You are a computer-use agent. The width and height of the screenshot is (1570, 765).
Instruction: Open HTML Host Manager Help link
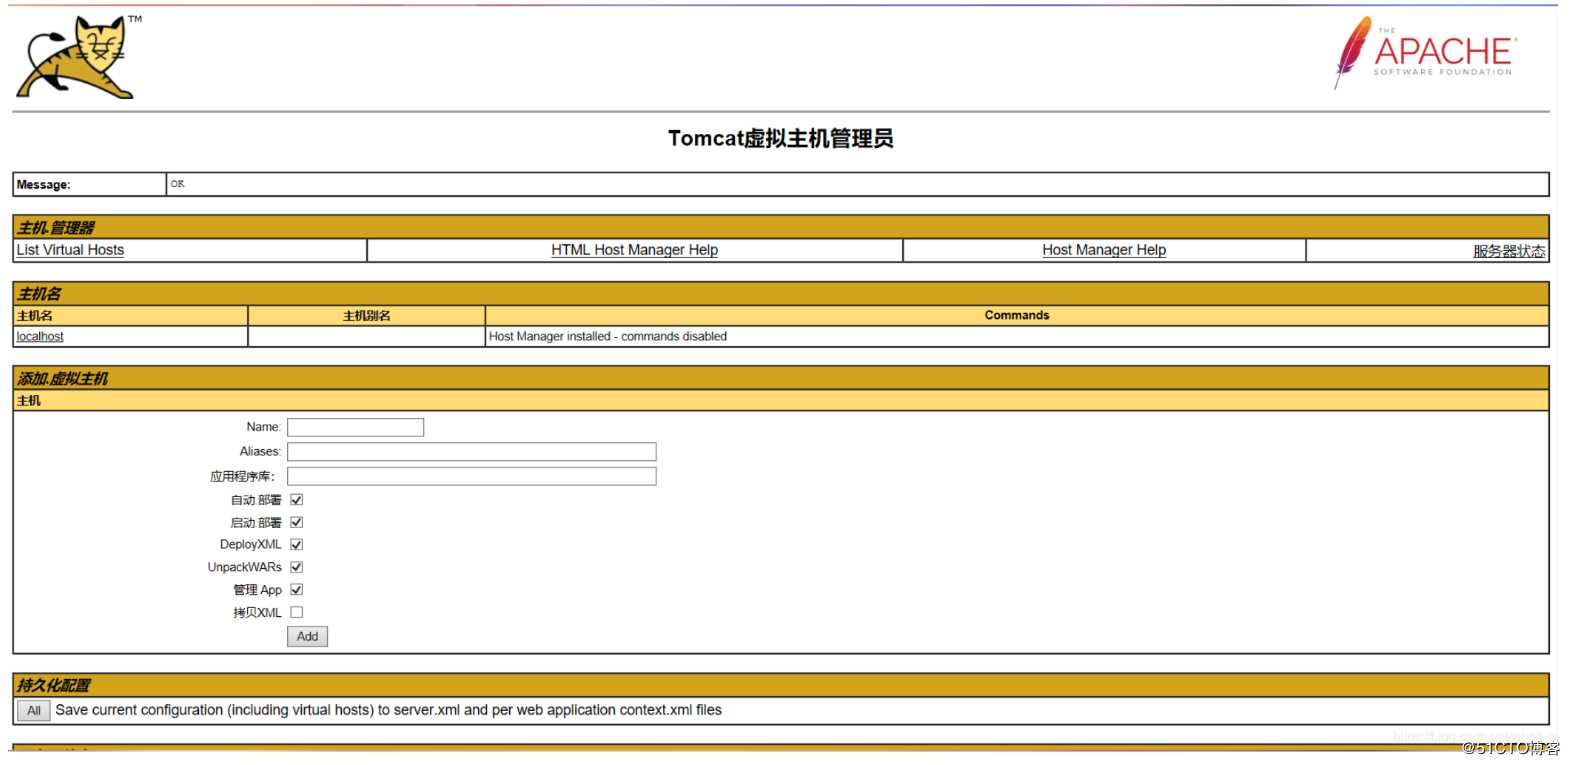point(634,250)
